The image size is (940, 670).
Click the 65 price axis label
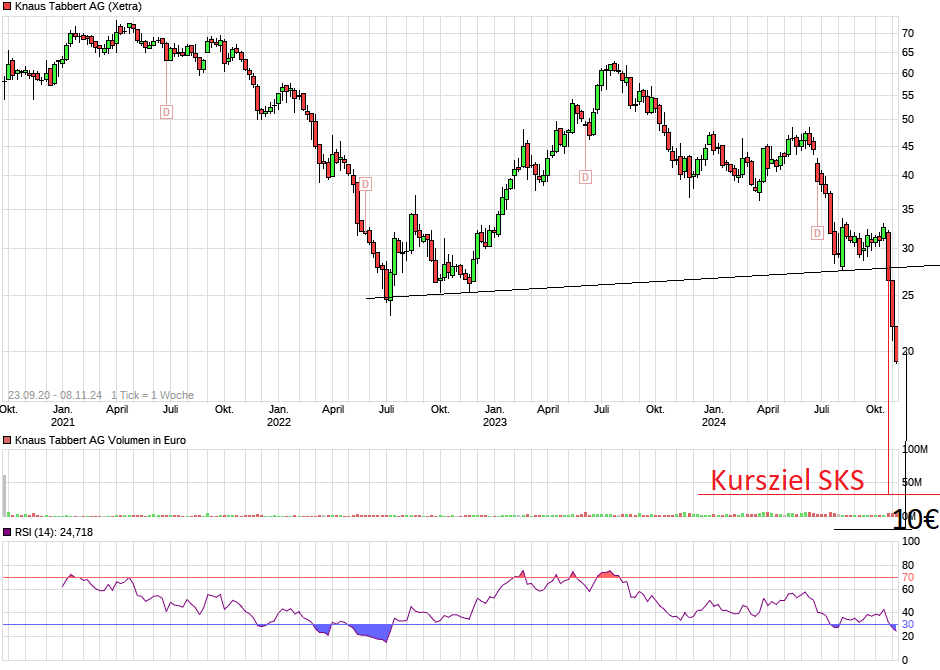tap(908, 53)
